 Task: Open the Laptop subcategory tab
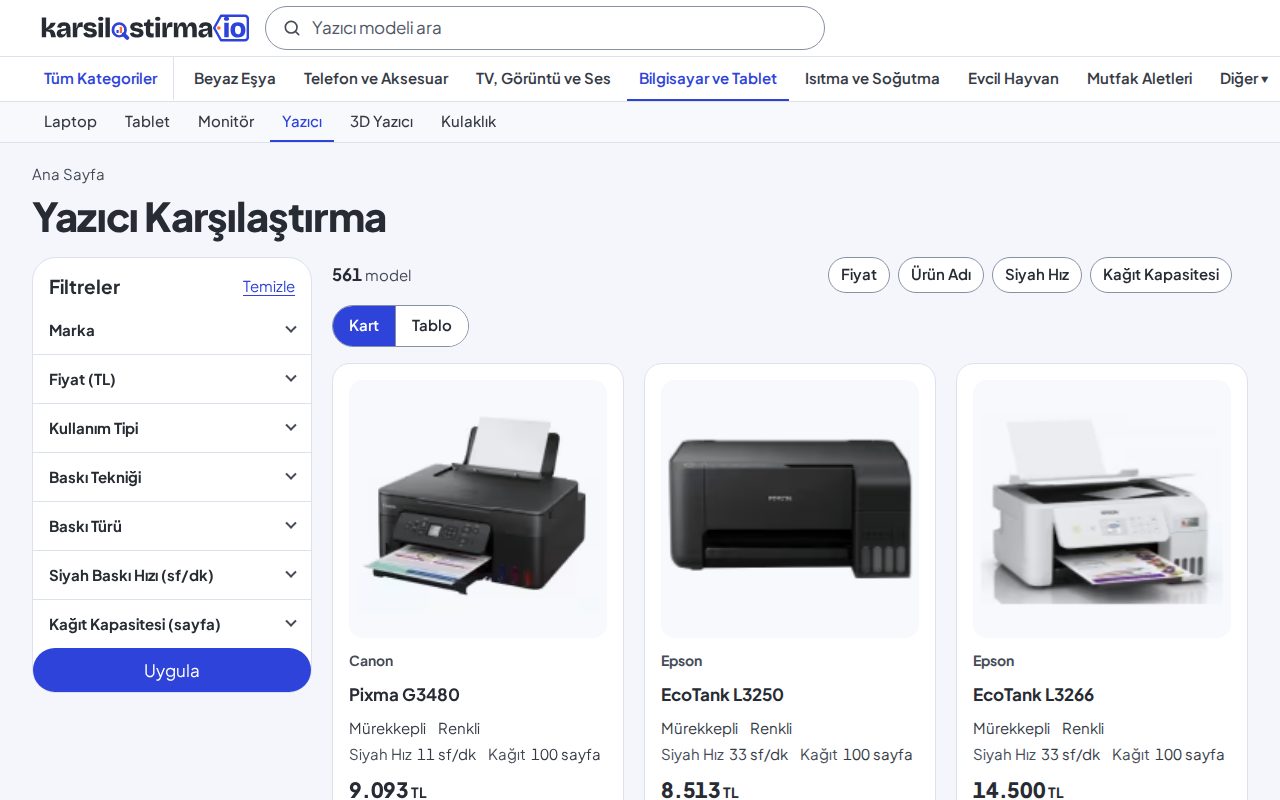[70, 121]
